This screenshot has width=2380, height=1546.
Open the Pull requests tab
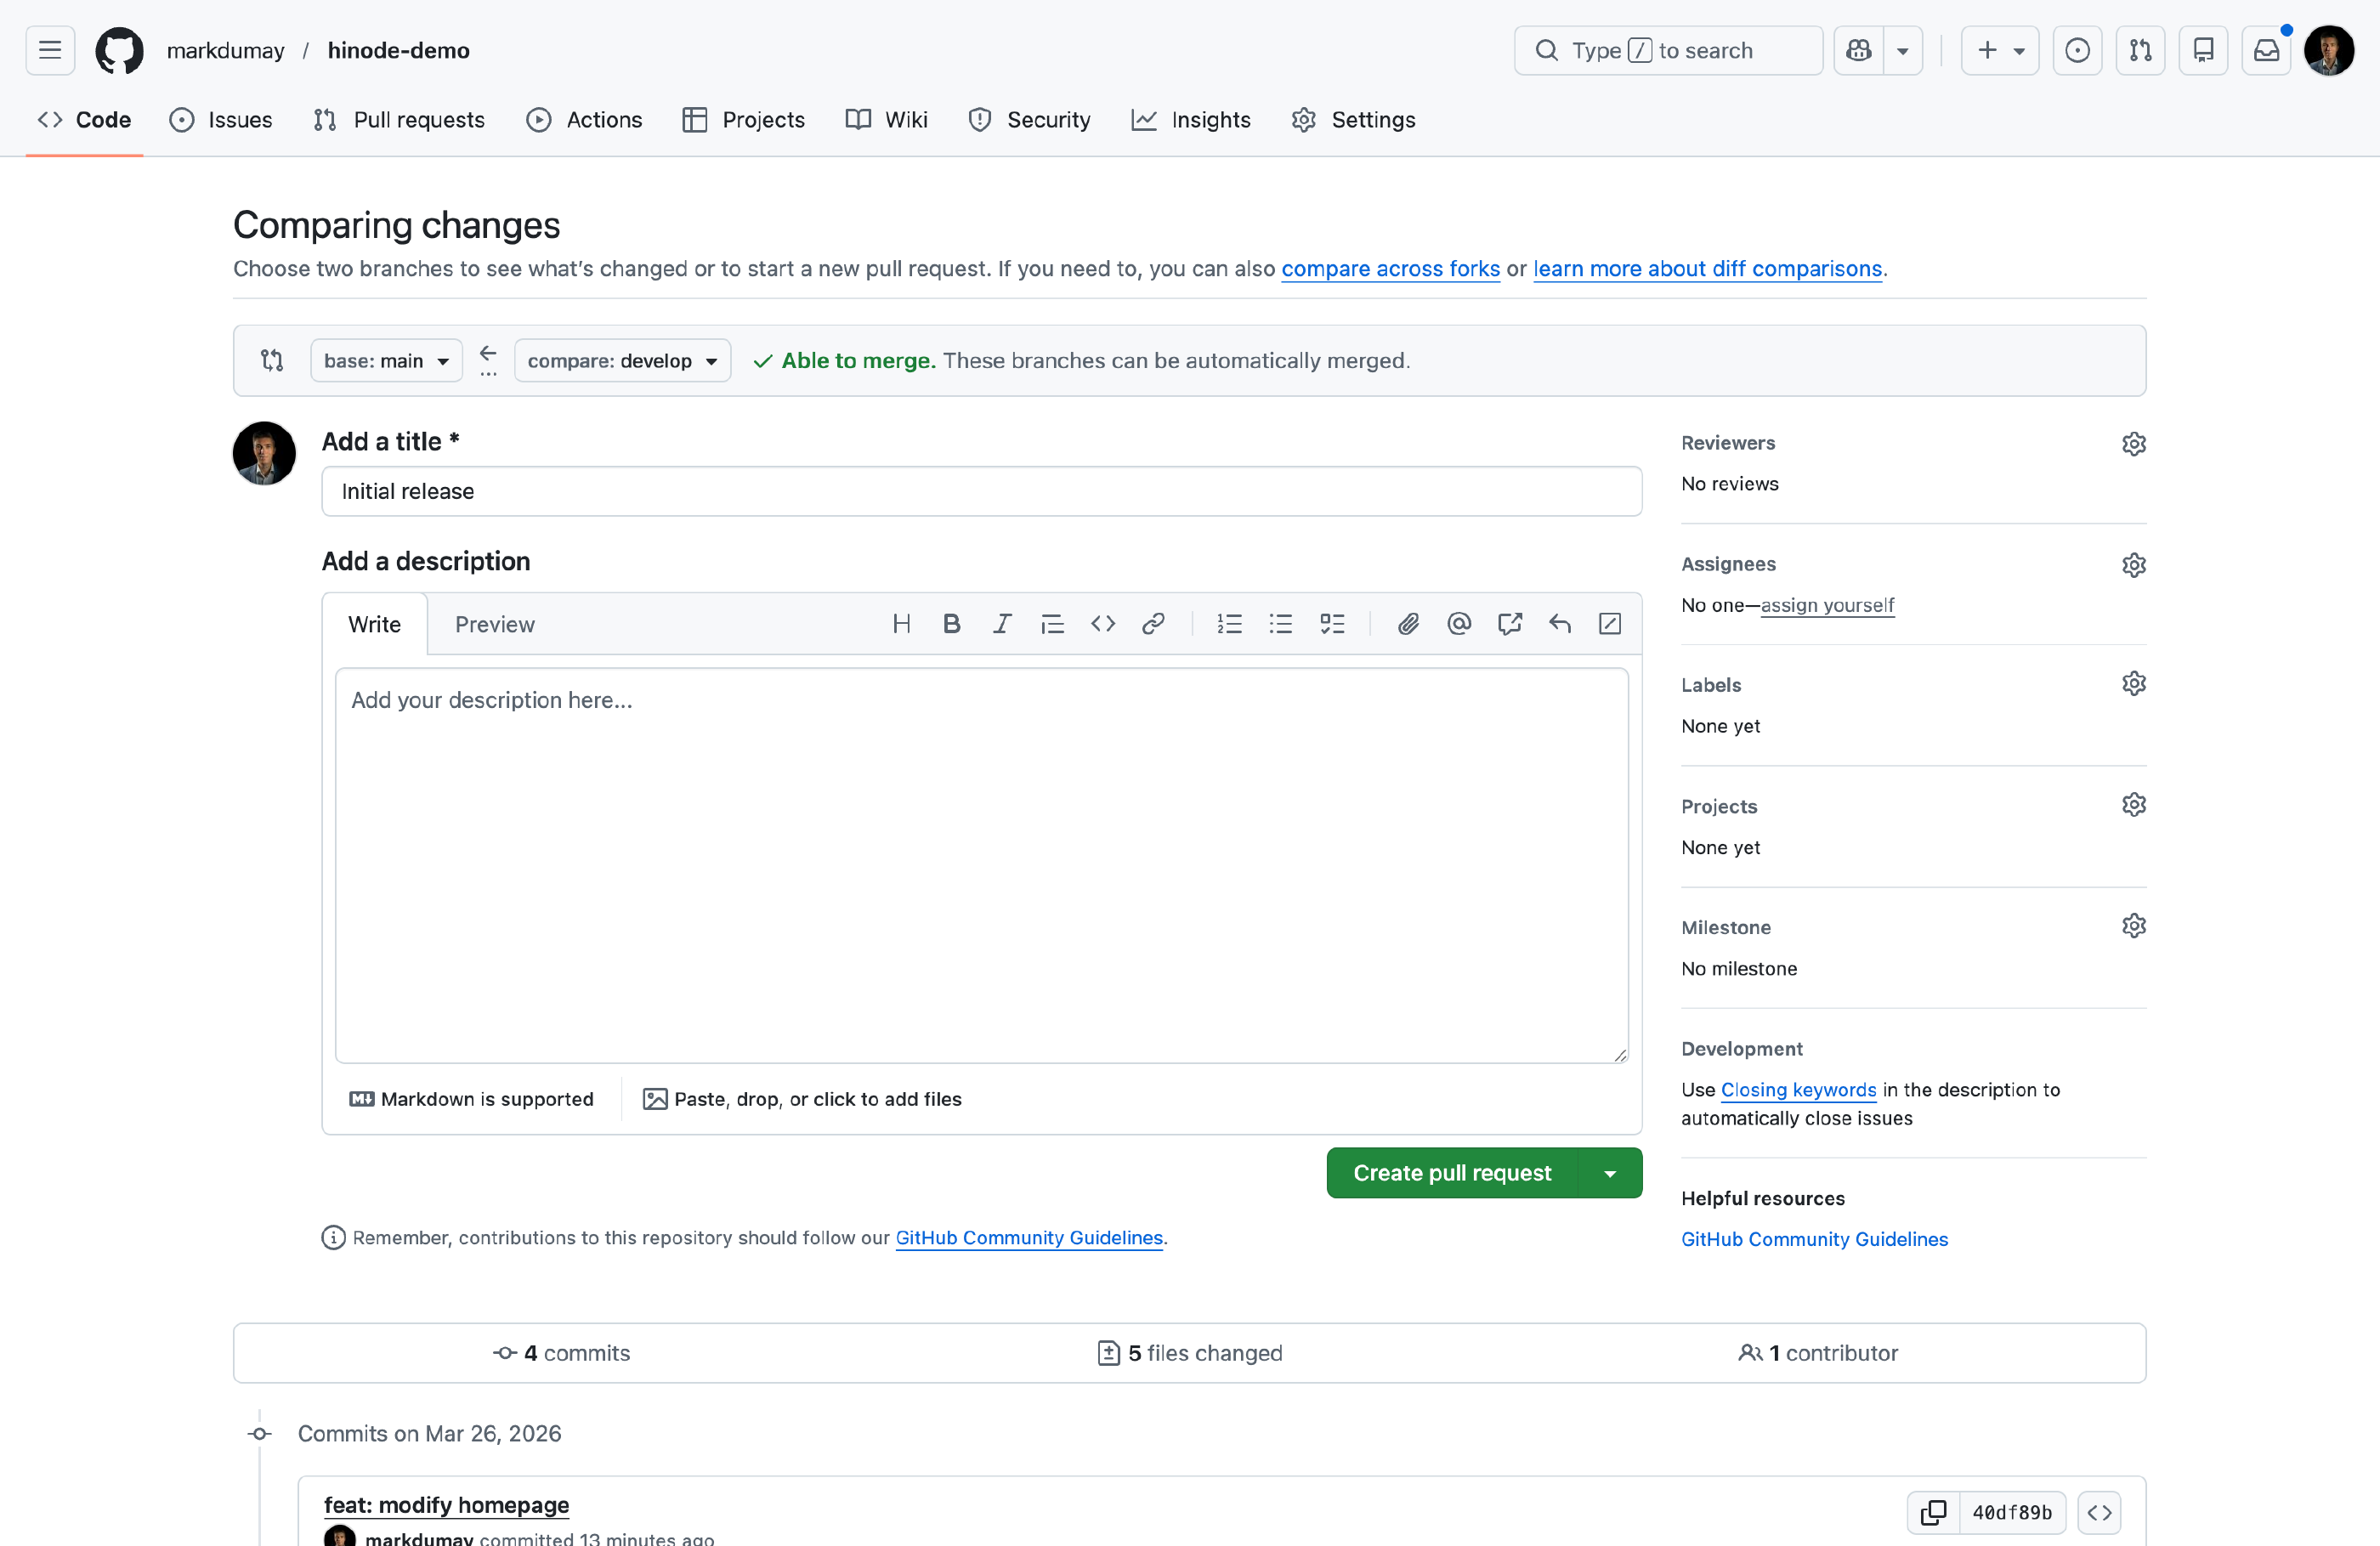(399, 120)
